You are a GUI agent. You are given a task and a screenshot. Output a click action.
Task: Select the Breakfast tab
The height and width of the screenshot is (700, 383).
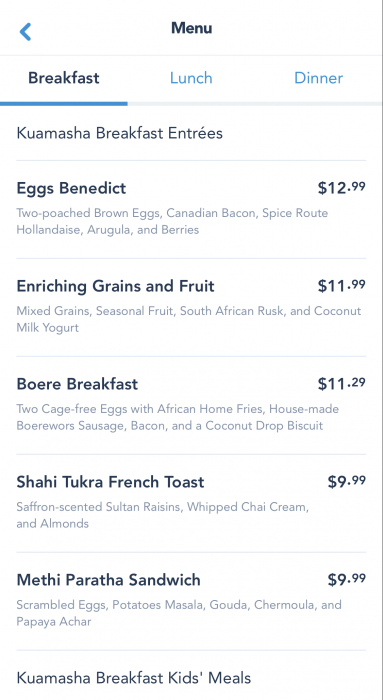64,78
